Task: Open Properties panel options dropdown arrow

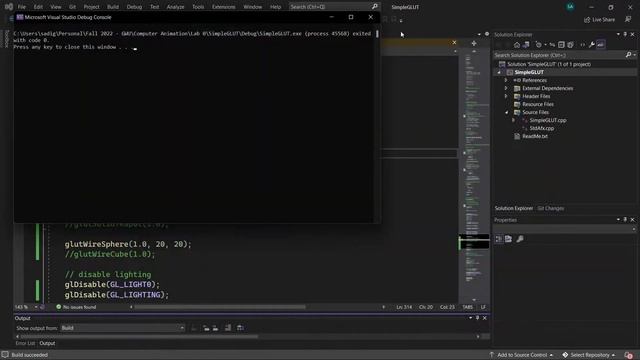Action: point(618,220)
